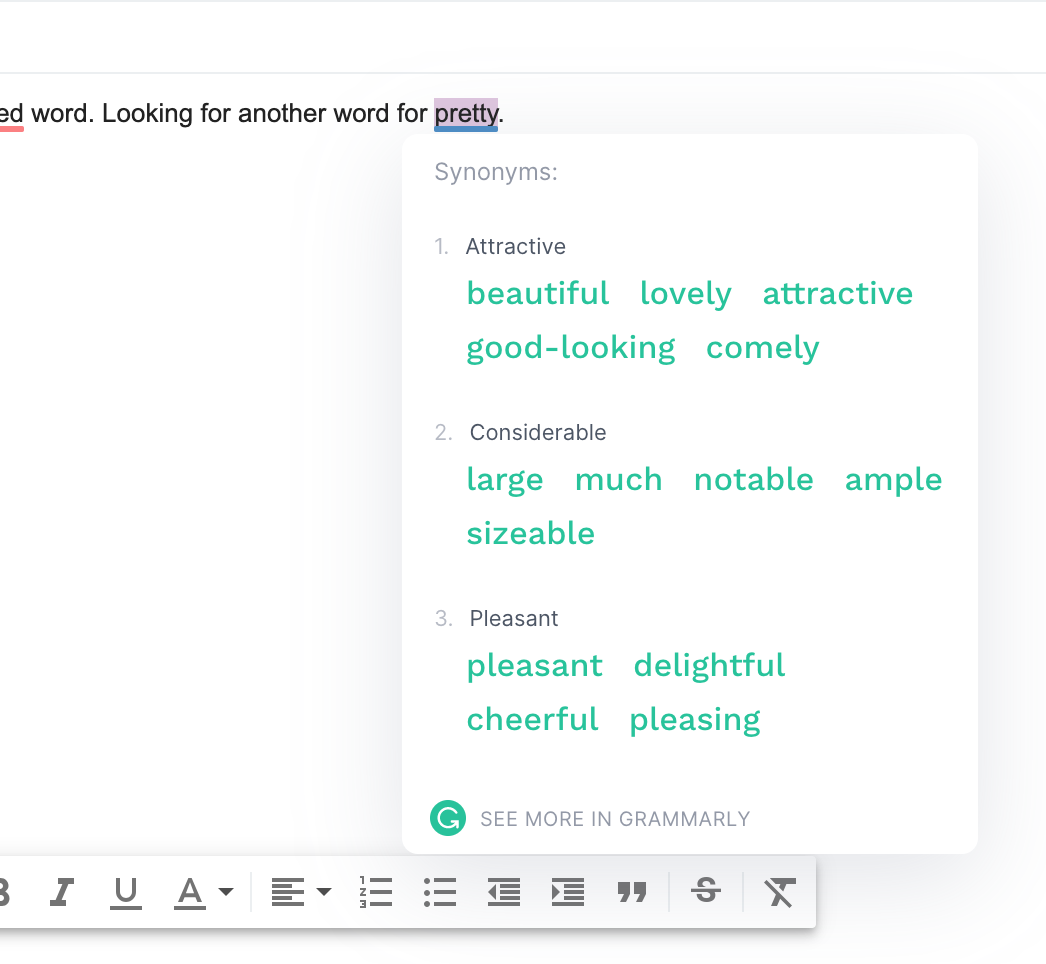Click the "Considerable" meaning heading

[538, 432]
